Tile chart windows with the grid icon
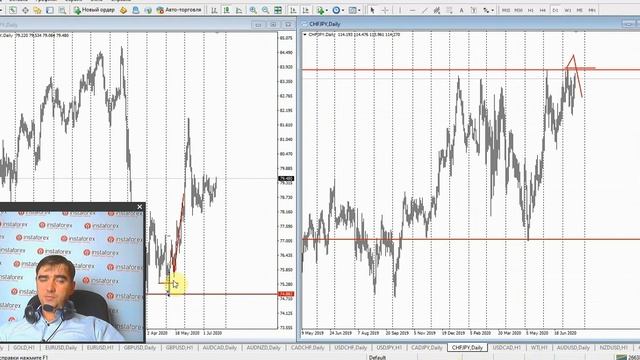 pos(278,10)
